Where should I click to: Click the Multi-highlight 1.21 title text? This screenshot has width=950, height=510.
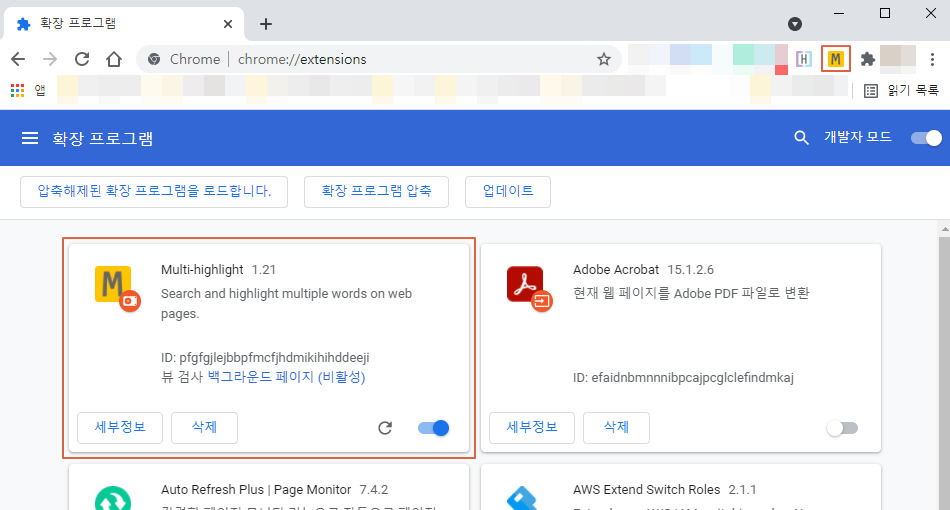point(219,270)
